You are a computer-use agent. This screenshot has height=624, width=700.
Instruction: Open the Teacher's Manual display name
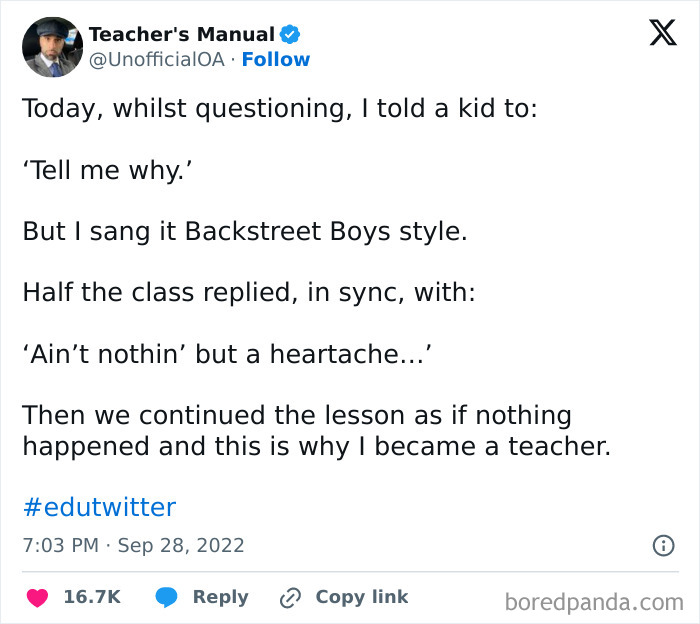pyautogui.click(x=181, y=35)
